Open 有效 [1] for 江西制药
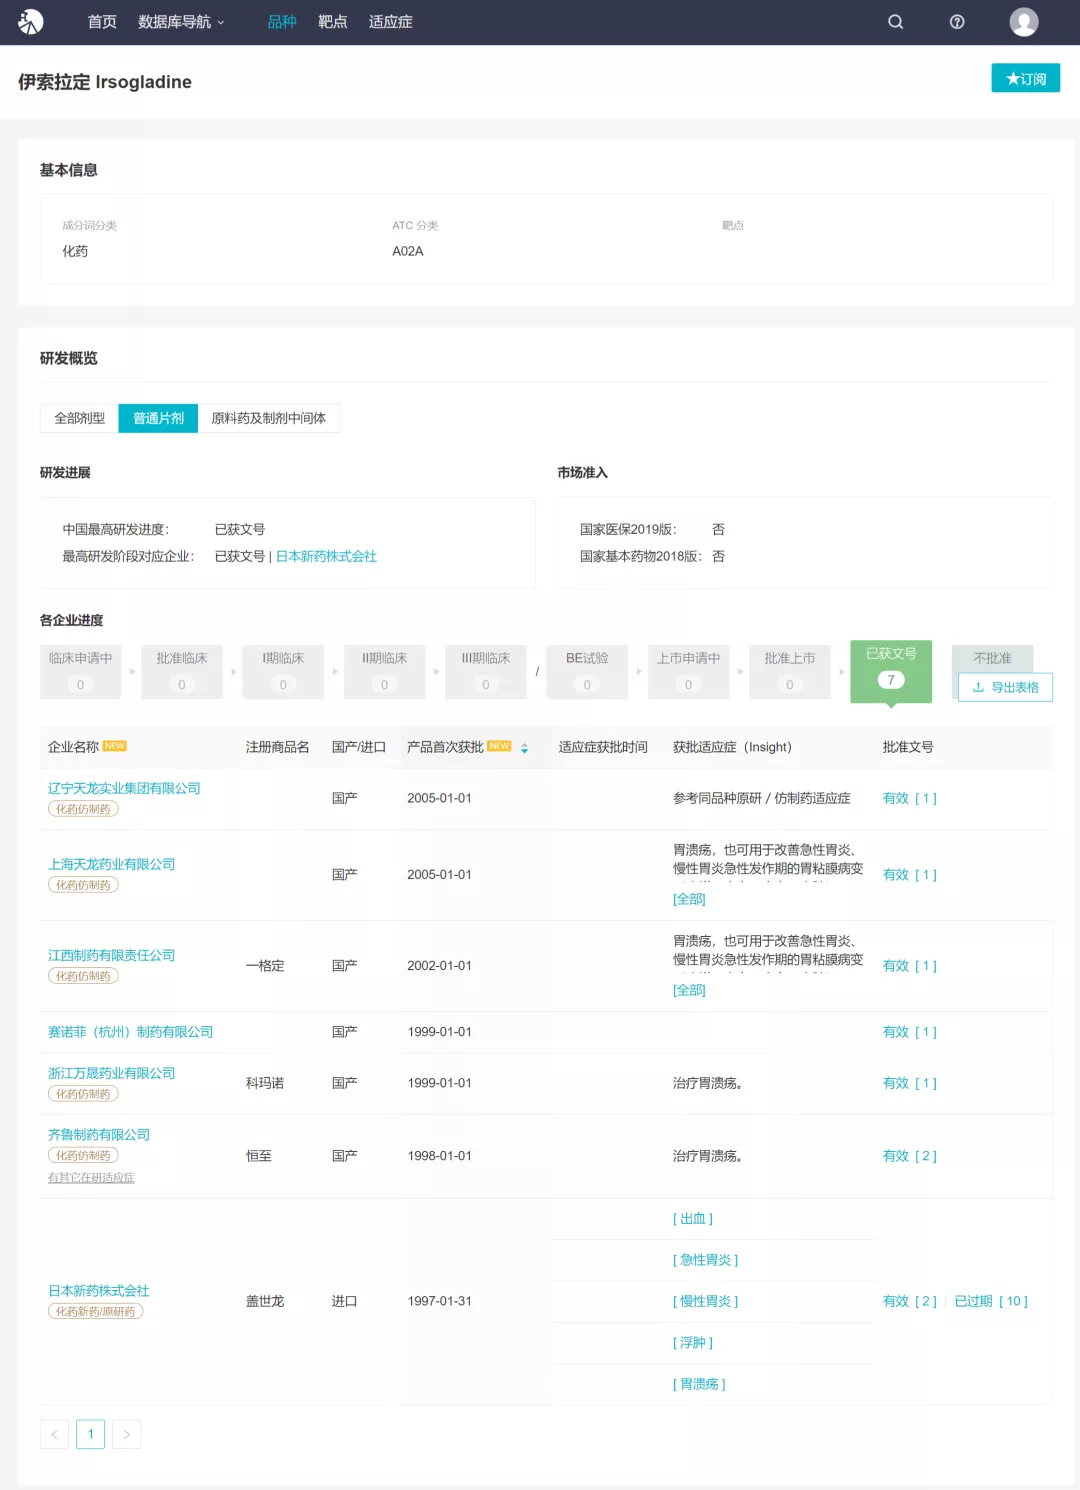This screenshot has width=1080, height=1490. (910, 966)
